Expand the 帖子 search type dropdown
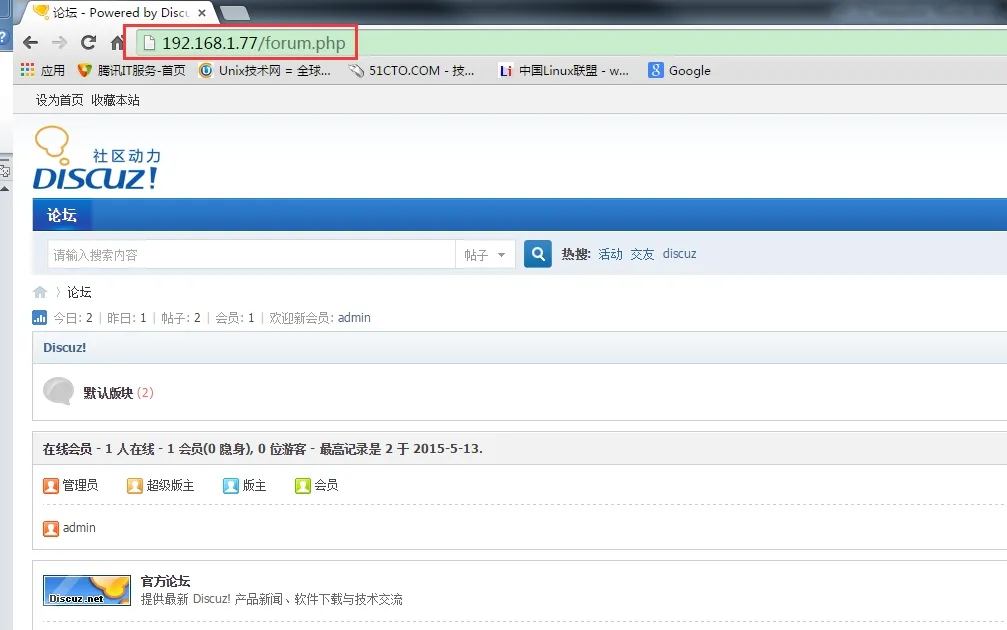 tap(485, 255)
